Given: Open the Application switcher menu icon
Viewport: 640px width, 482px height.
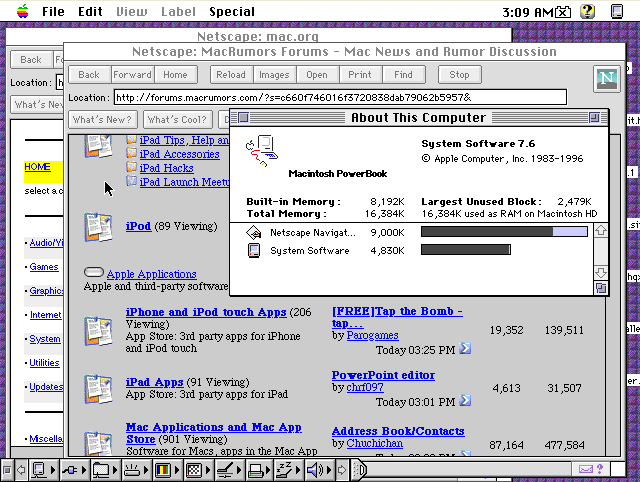Looking at the screenshot, I should [616, 11].
